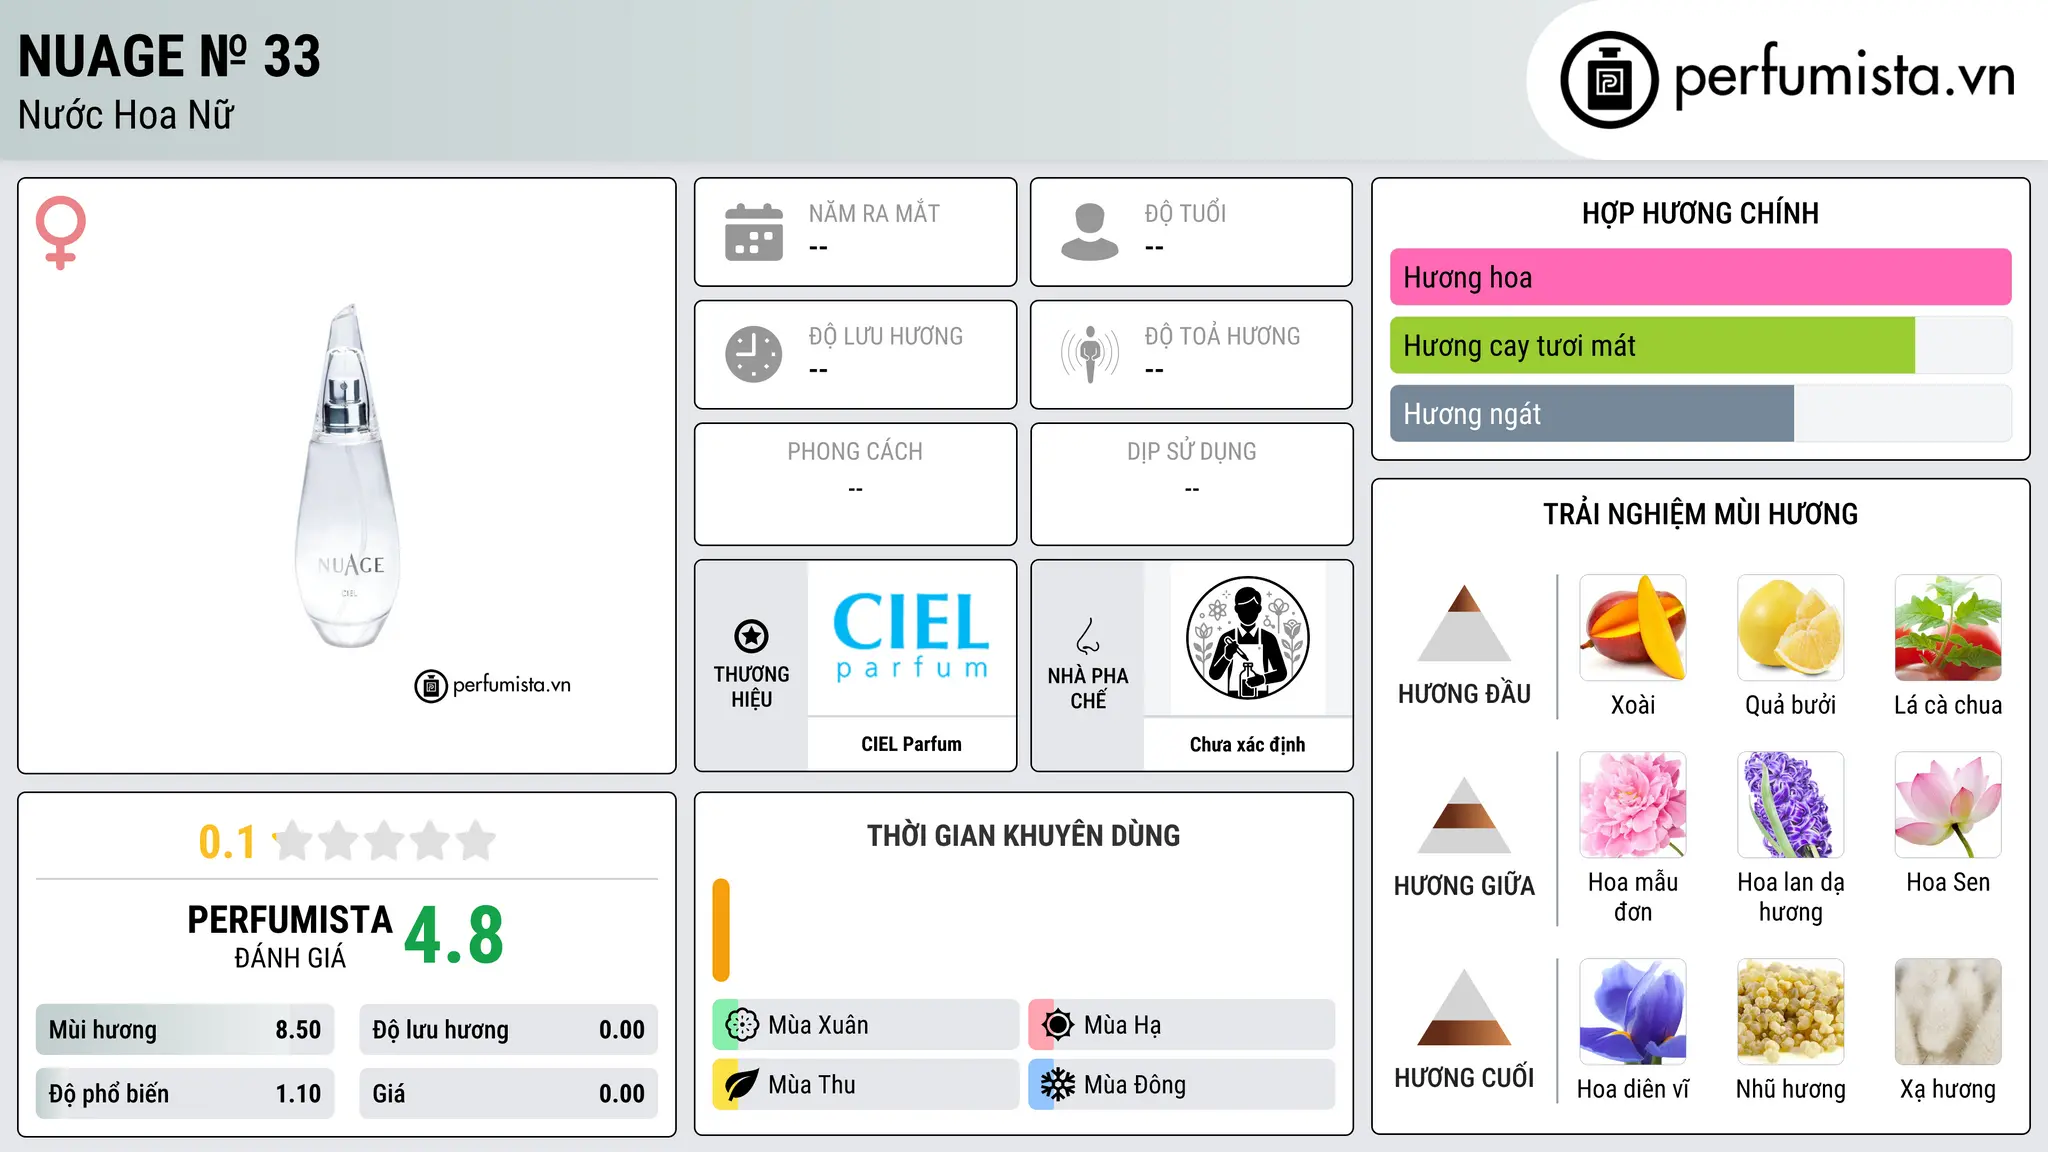Click the Hương giữa pyramid icon
Screen dimensions: 2048x1152
(x=1464, y=815)
